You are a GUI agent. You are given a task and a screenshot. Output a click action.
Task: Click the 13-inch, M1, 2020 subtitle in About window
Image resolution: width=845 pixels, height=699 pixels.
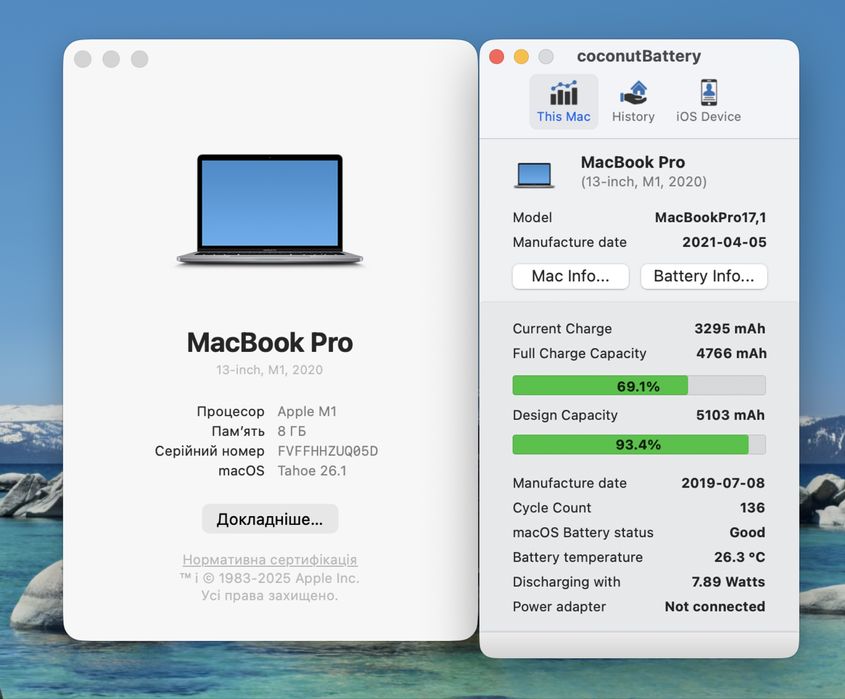tap(269, 370)
